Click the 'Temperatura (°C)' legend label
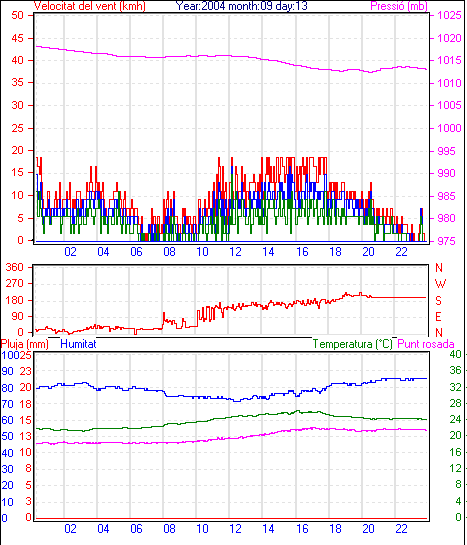Viewport: 467px width, 545px height. (353, 344)
